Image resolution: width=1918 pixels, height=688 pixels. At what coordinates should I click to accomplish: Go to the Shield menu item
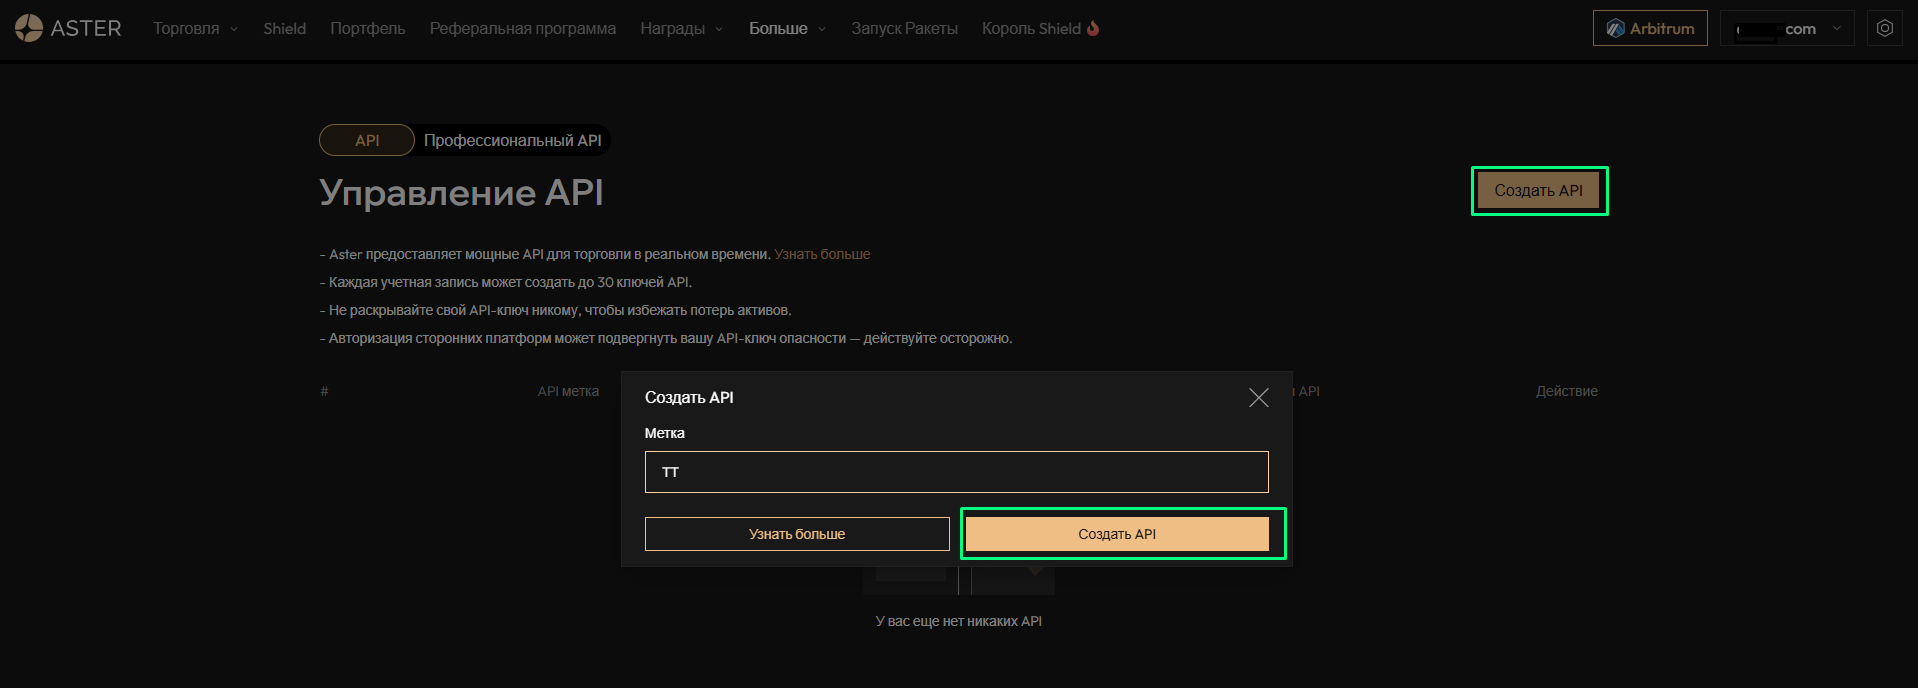click(x=284, y=28)
